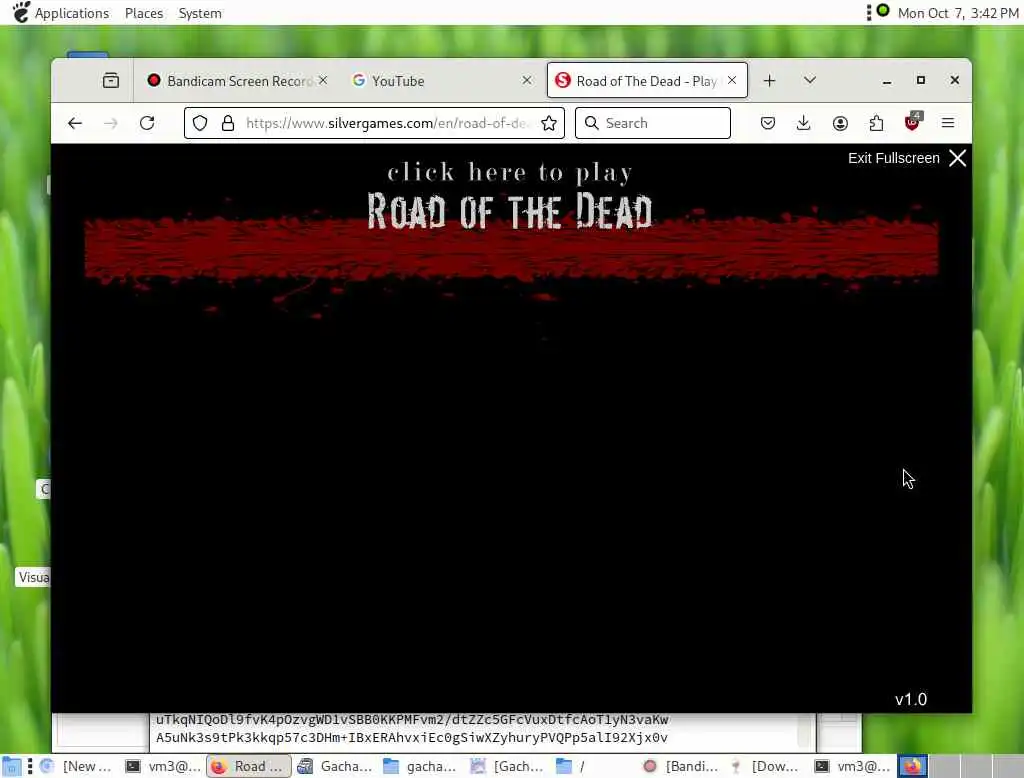Switch to Gacha... application in taskbar
The height and width of the screenshot is (778, 1024).
point(335,766)
